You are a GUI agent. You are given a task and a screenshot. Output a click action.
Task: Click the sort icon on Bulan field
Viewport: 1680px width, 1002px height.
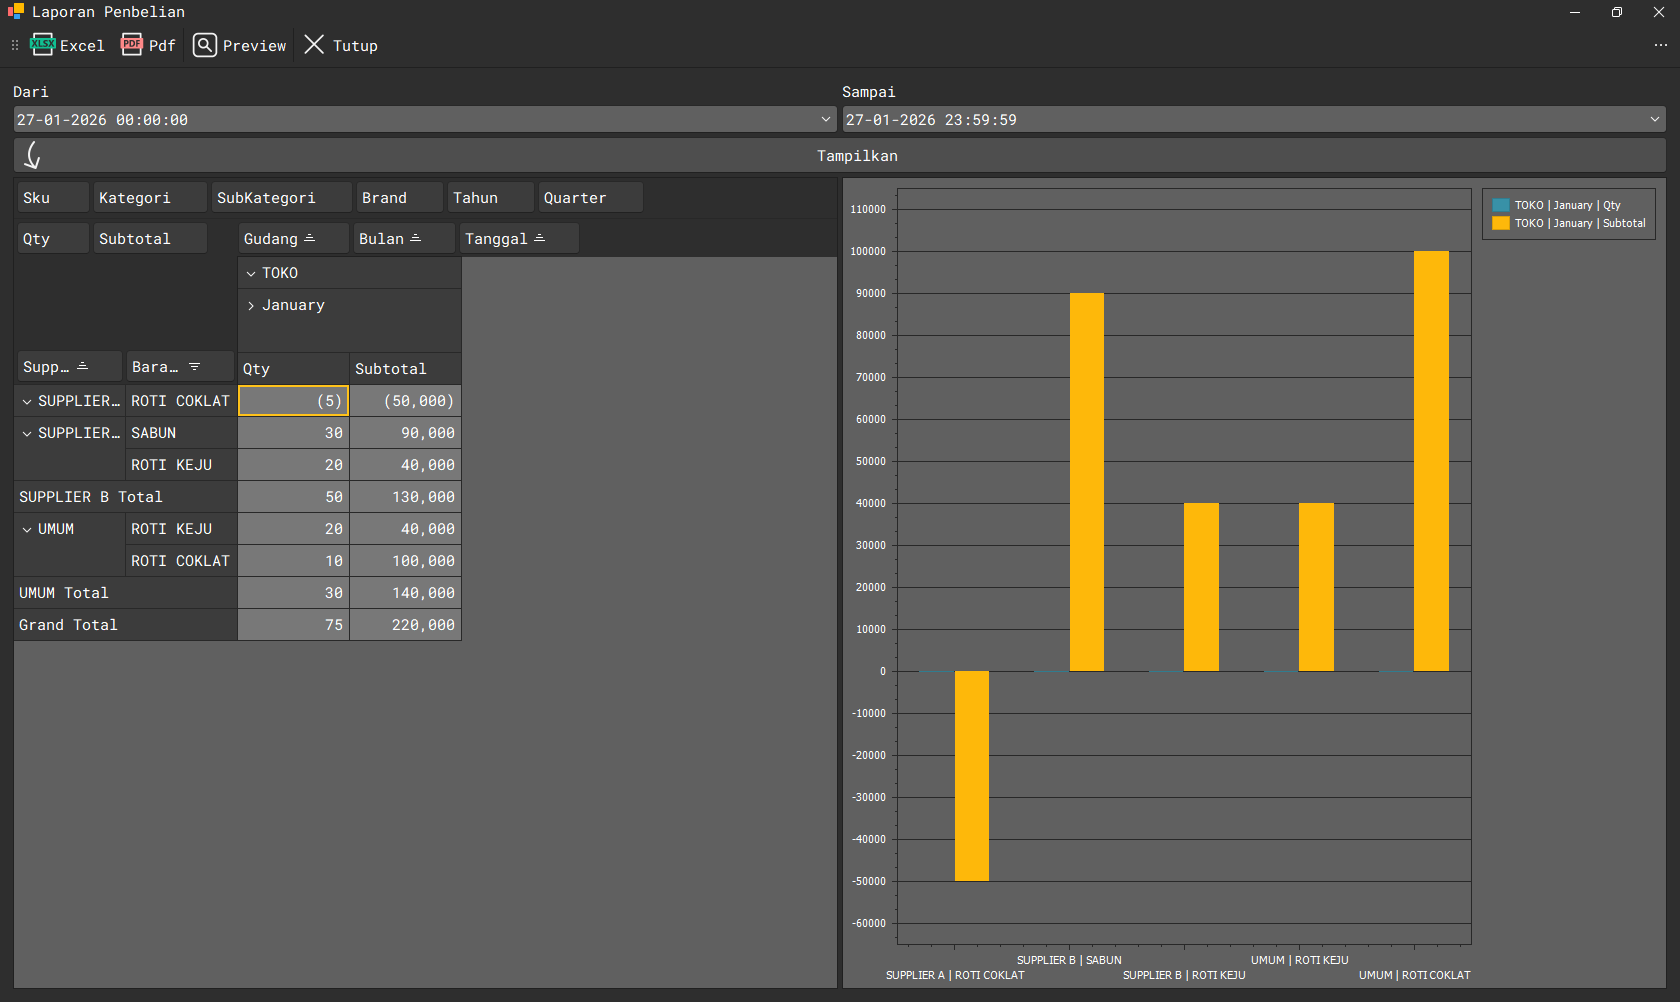pos(416,239)
